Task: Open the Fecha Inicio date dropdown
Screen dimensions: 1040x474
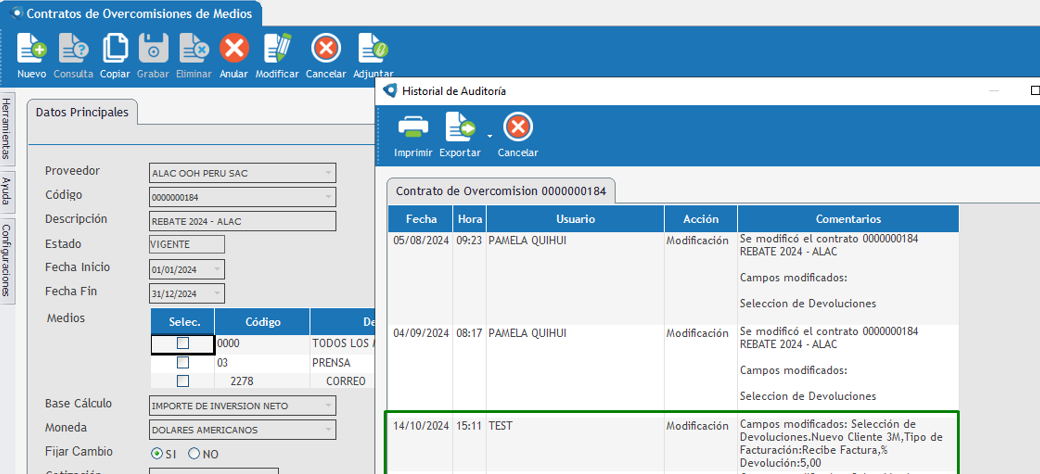Action: 216,269
